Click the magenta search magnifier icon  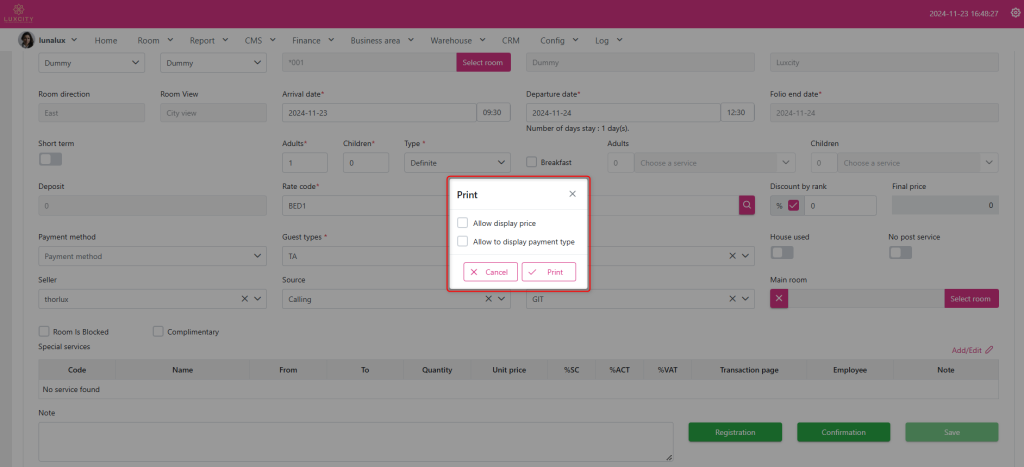point(747,205)
